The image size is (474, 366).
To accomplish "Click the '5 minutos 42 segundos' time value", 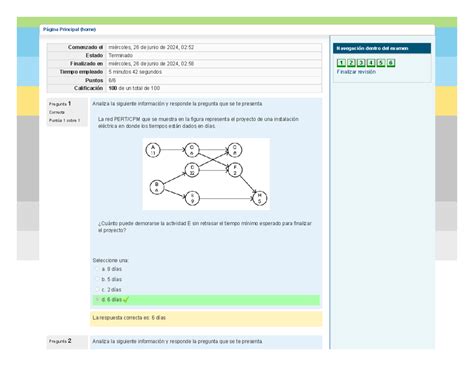I will [x=135, y=72].
